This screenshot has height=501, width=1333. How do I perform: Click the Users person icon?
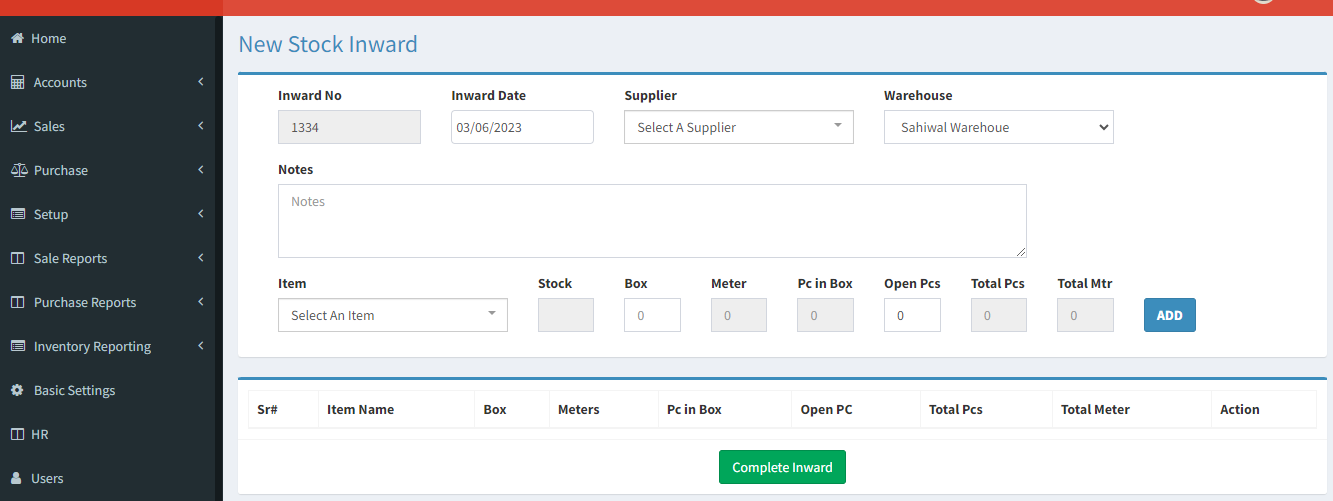(x=16, y=478)
